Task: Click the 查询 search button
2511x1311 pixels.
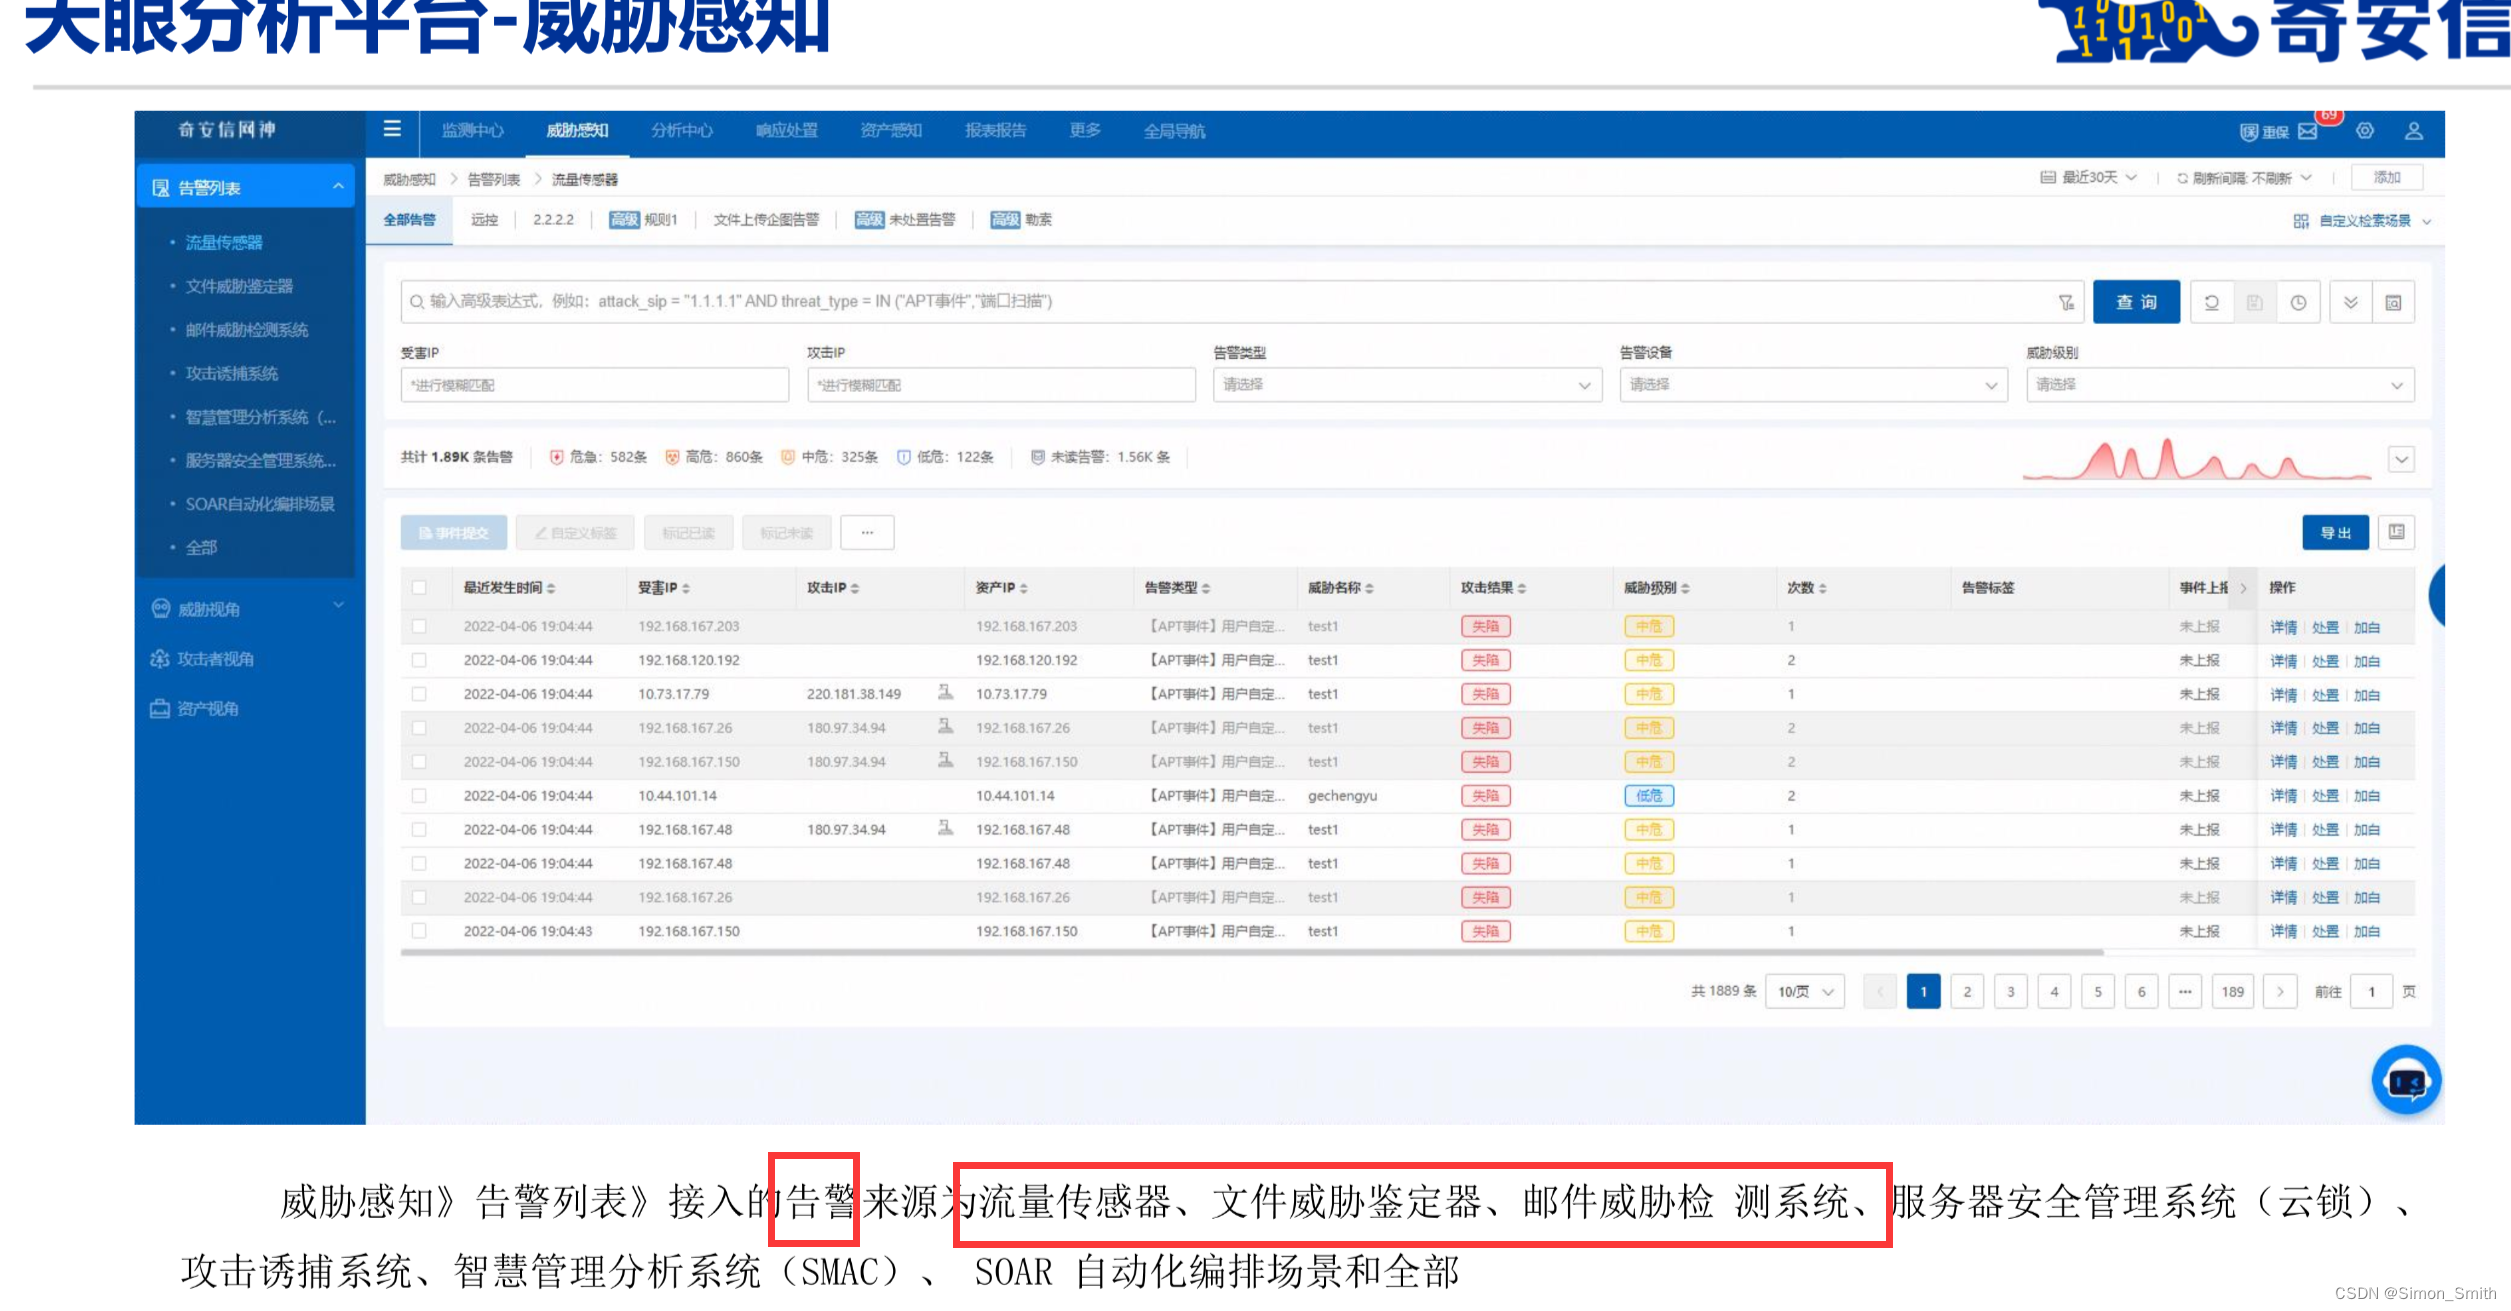Action: pyautogui.click(x=2135, y=302)
